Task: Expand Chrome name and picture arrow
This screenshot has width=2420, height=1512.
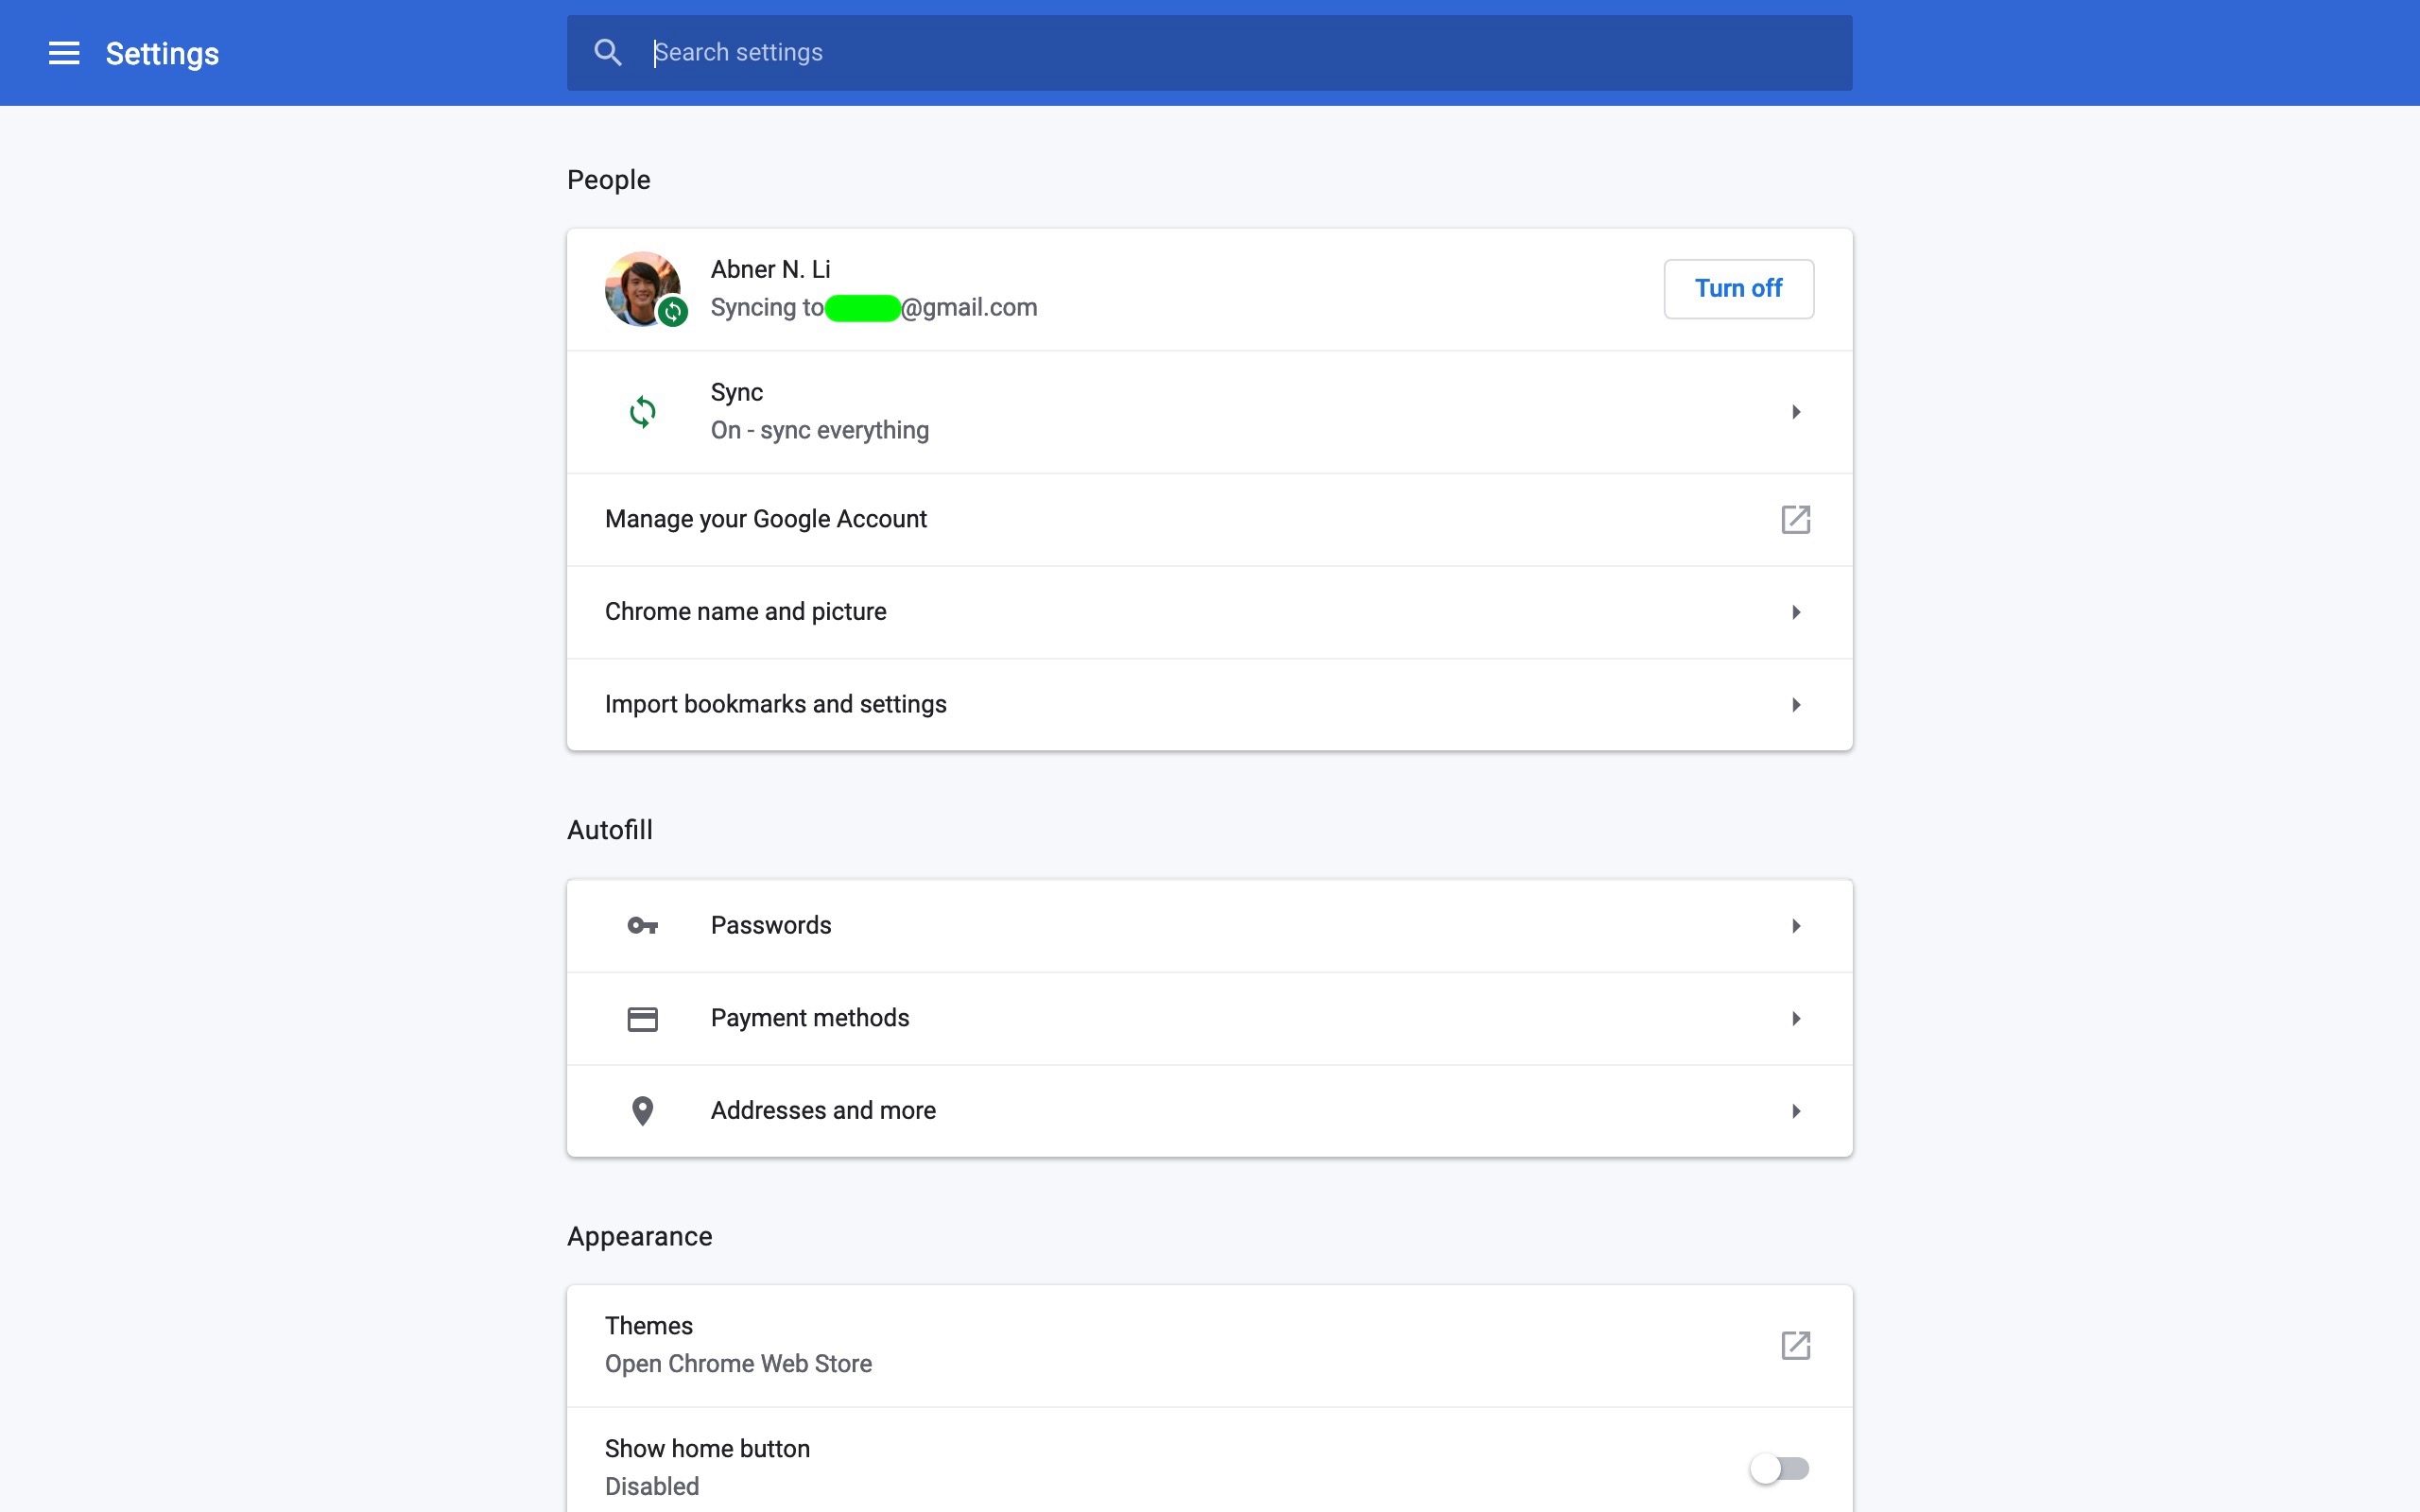Action: click(1795, 612)
